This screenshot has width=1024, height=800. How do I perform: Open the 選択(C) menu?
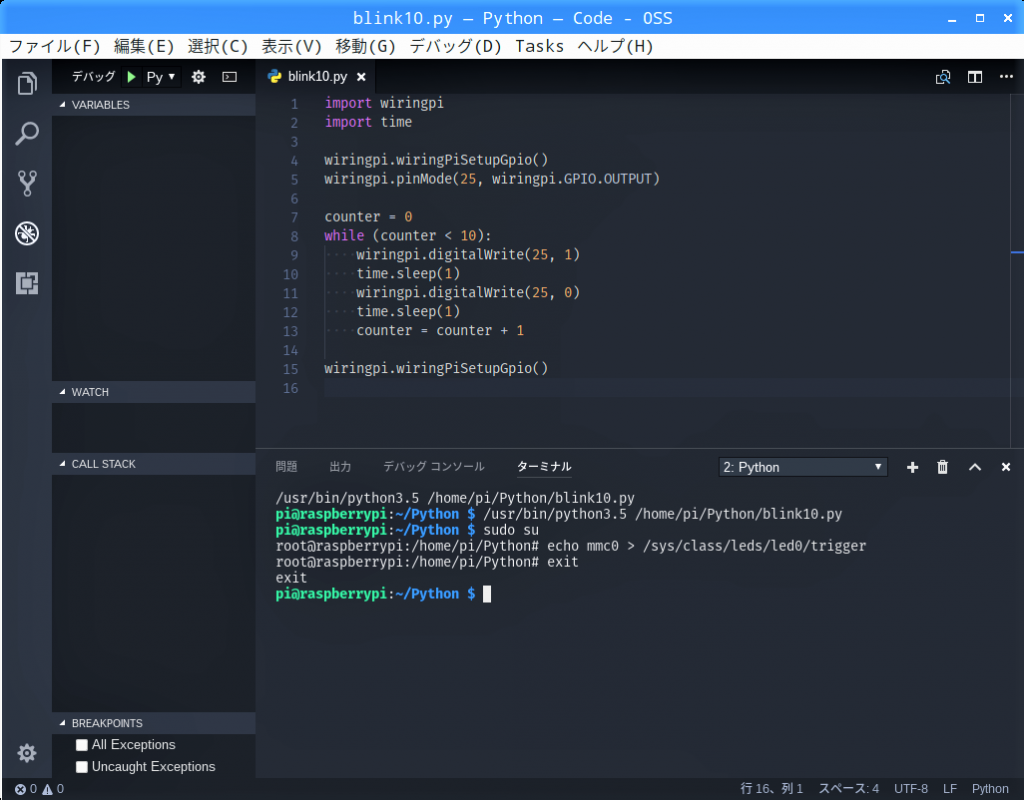[x=217, y=46]
